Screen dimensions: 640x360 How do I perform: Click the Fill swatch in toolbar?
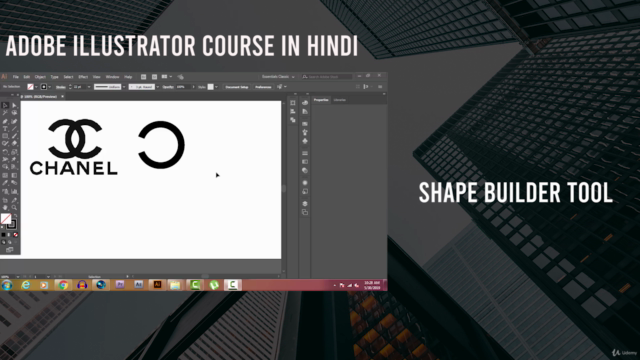pyautogui.click(x=6, y=219)
